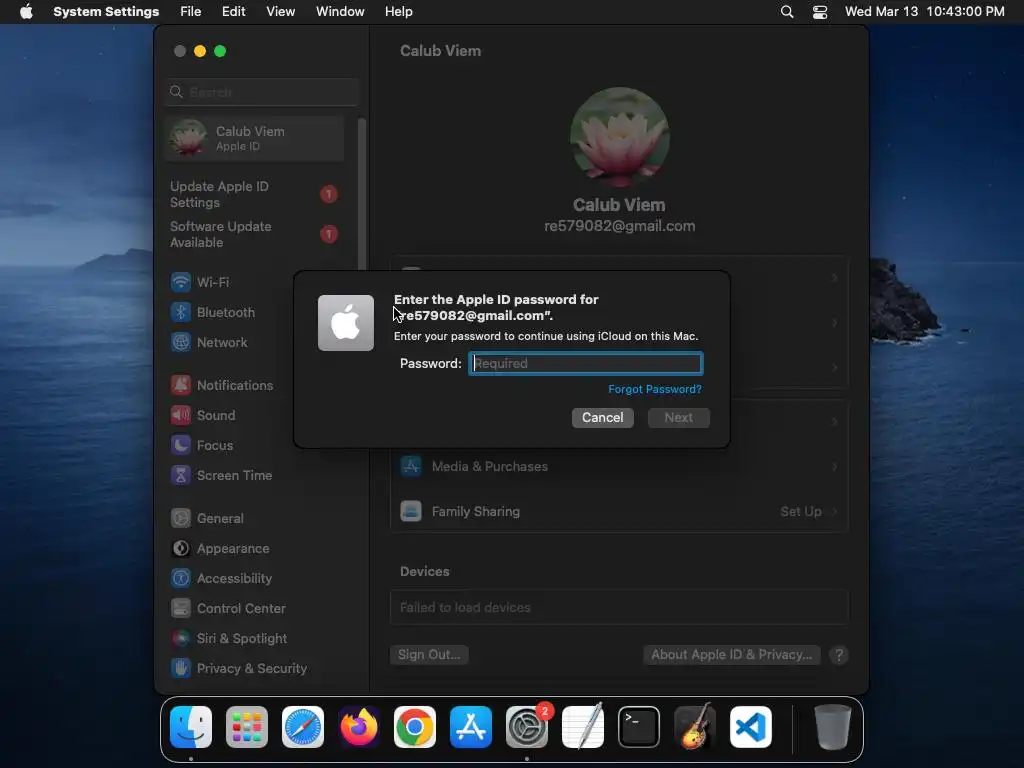Open the Window menu
Screen dimensions: 1024x768
[340, 12]
